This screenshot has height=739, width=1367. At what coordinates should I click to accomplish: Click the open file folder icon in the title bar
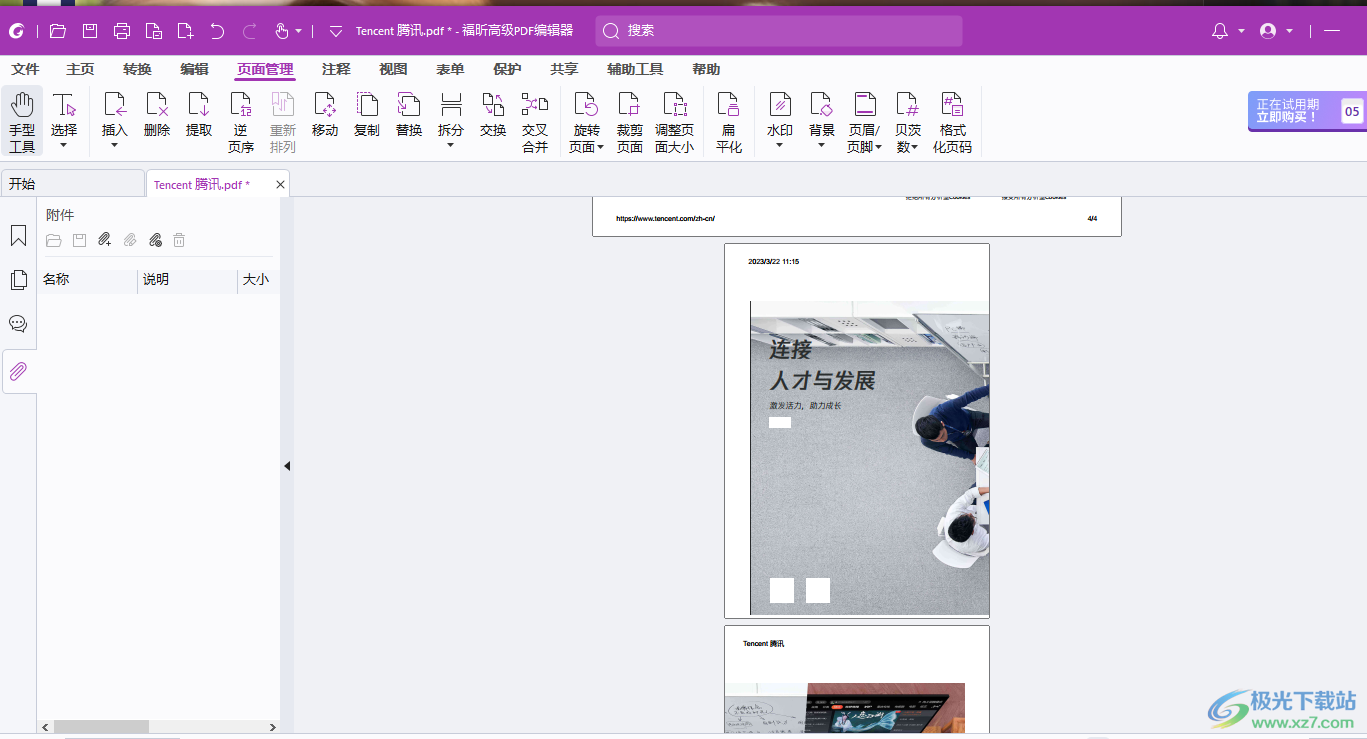(58, 31)
